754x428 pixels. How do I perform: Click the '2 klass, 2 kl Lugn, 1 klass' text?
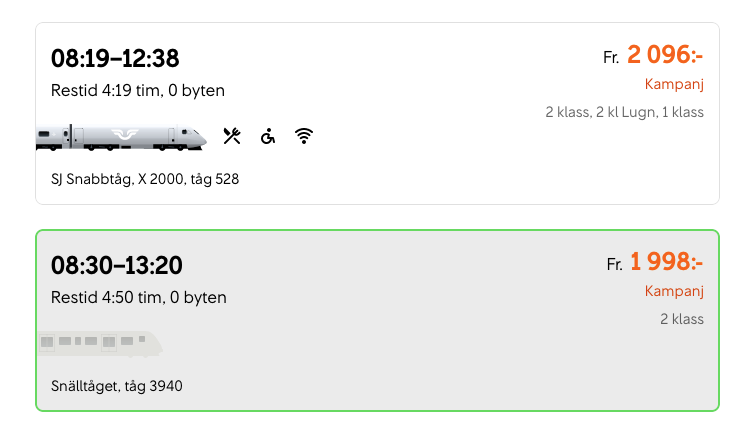click(624, 112)
